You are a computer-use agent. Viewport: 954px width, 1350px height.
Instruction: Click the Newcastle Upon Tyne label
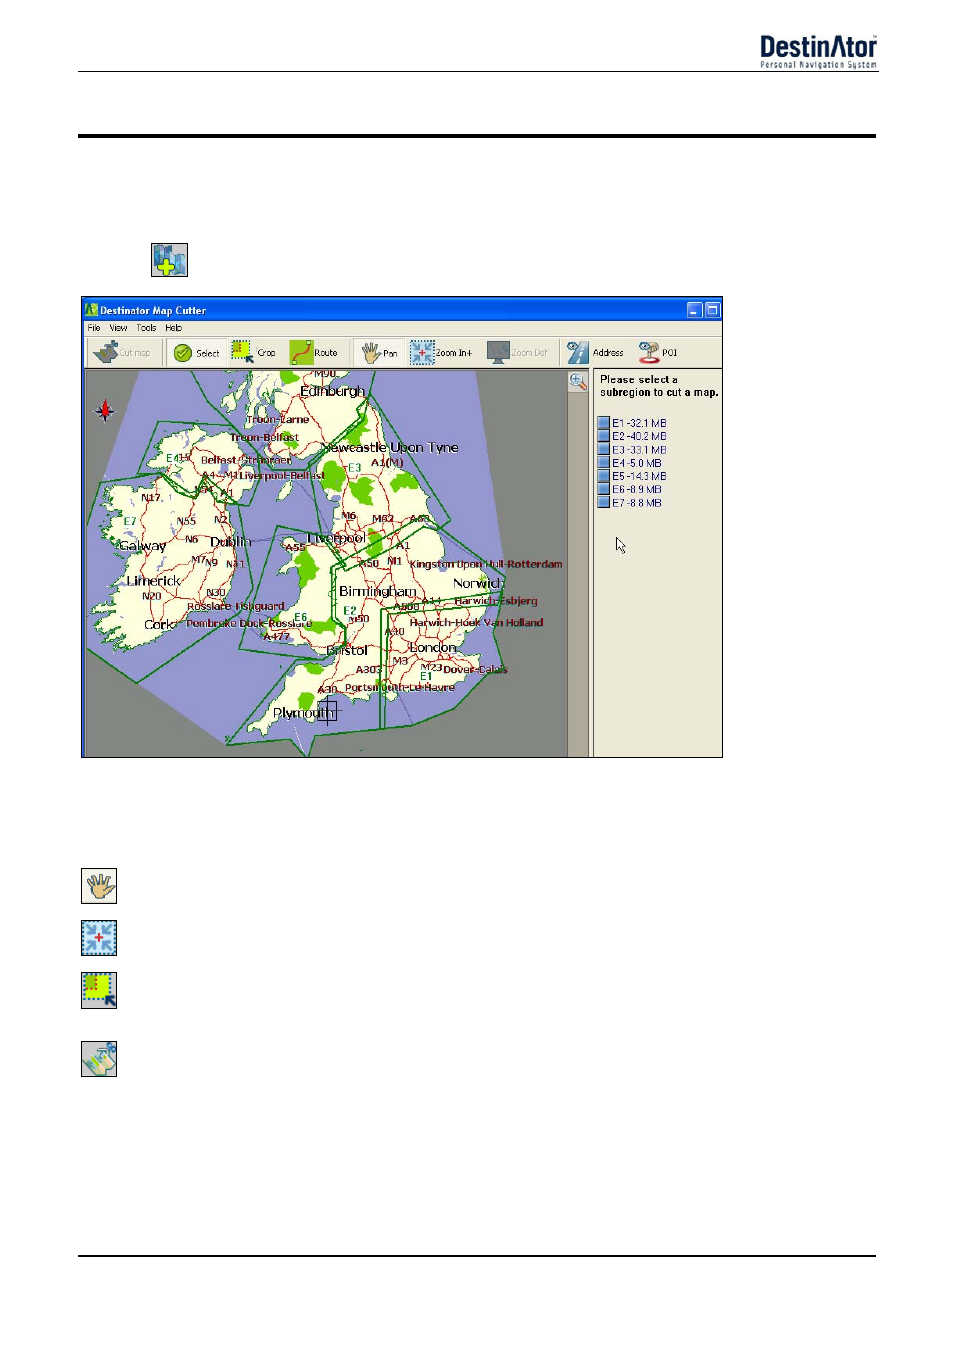tap(390, 447)
